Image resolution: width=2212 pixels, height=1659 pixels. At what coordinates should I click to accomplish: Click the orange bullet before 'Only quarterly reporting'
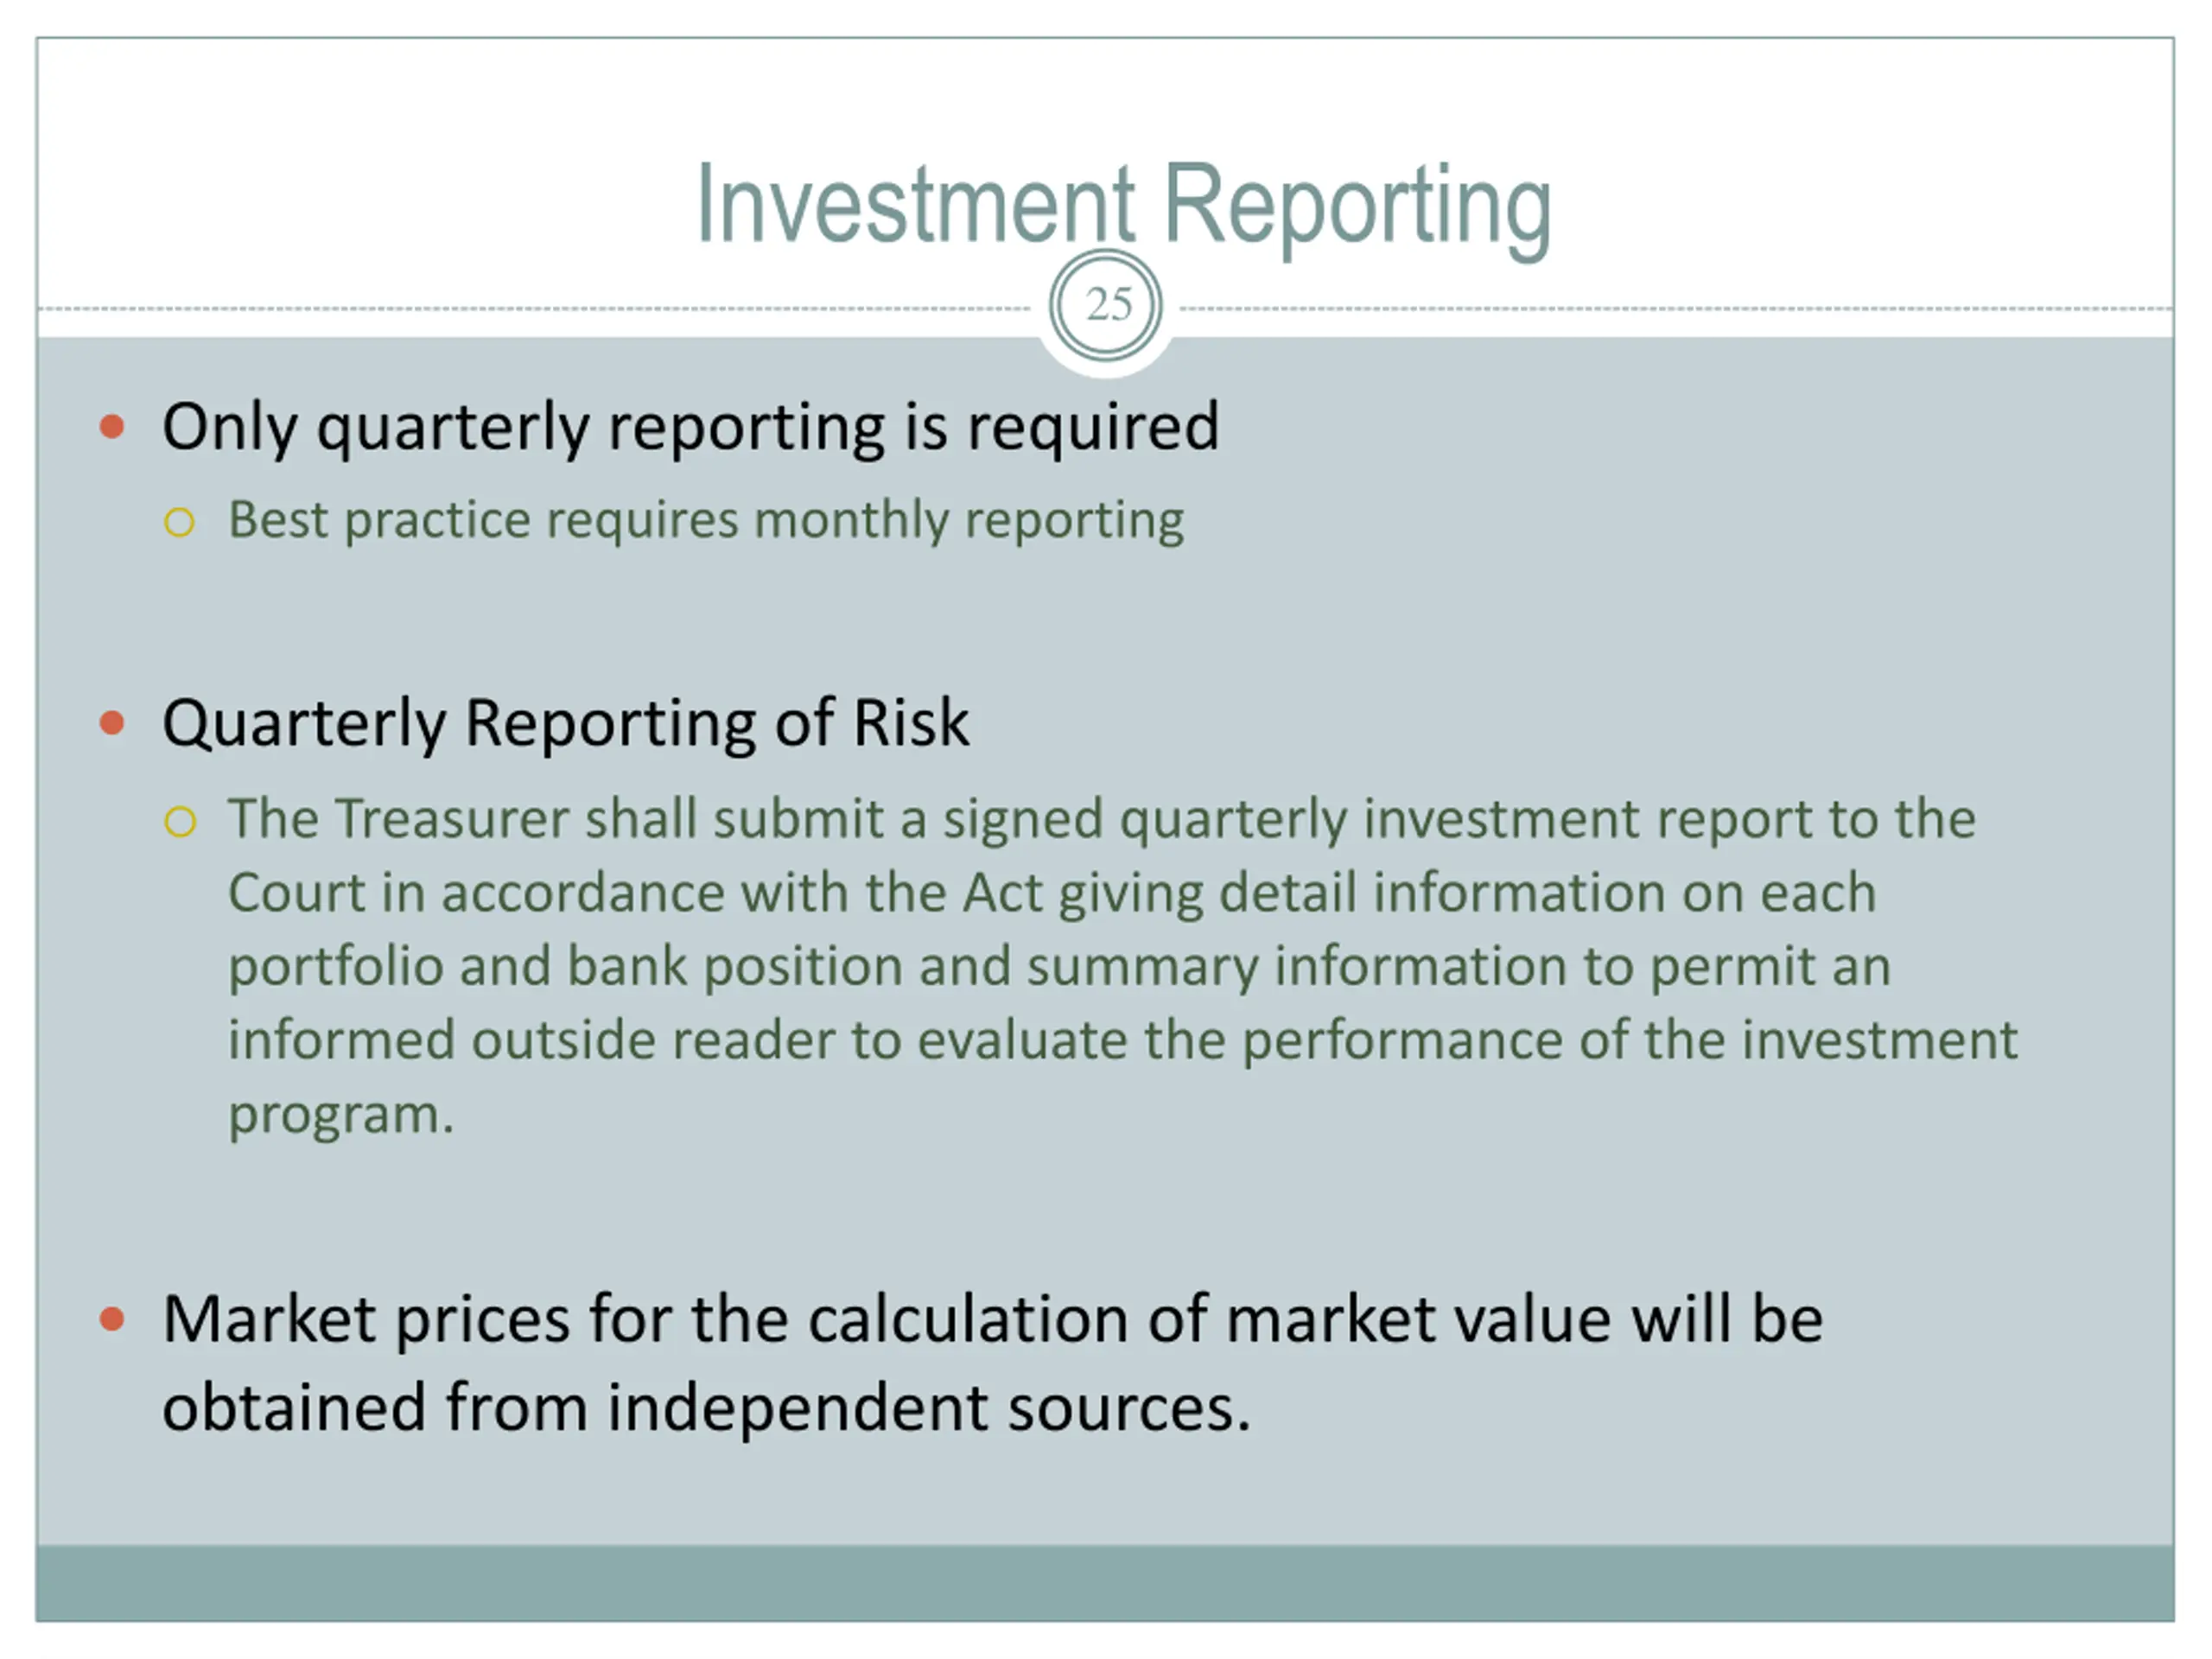click(x=113, y=427)
